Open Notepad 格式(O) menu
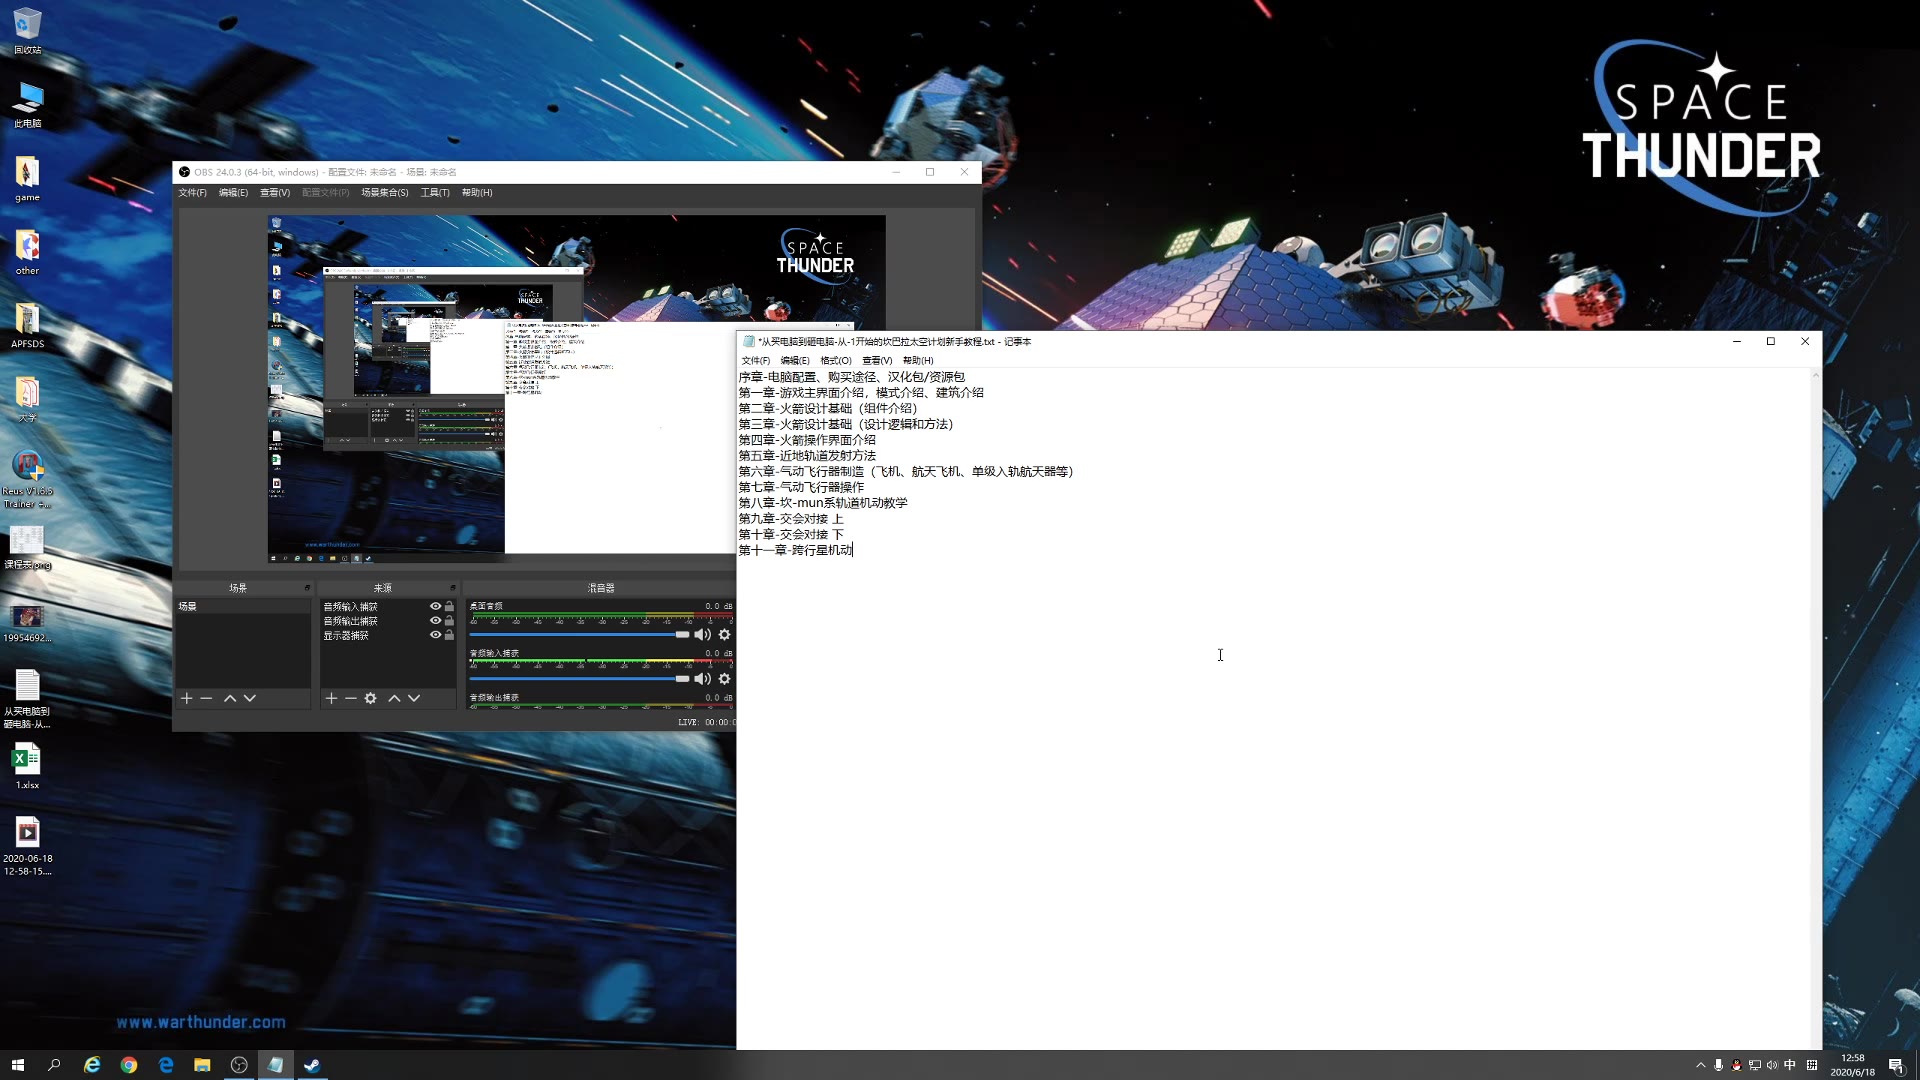 click(835, 360)
